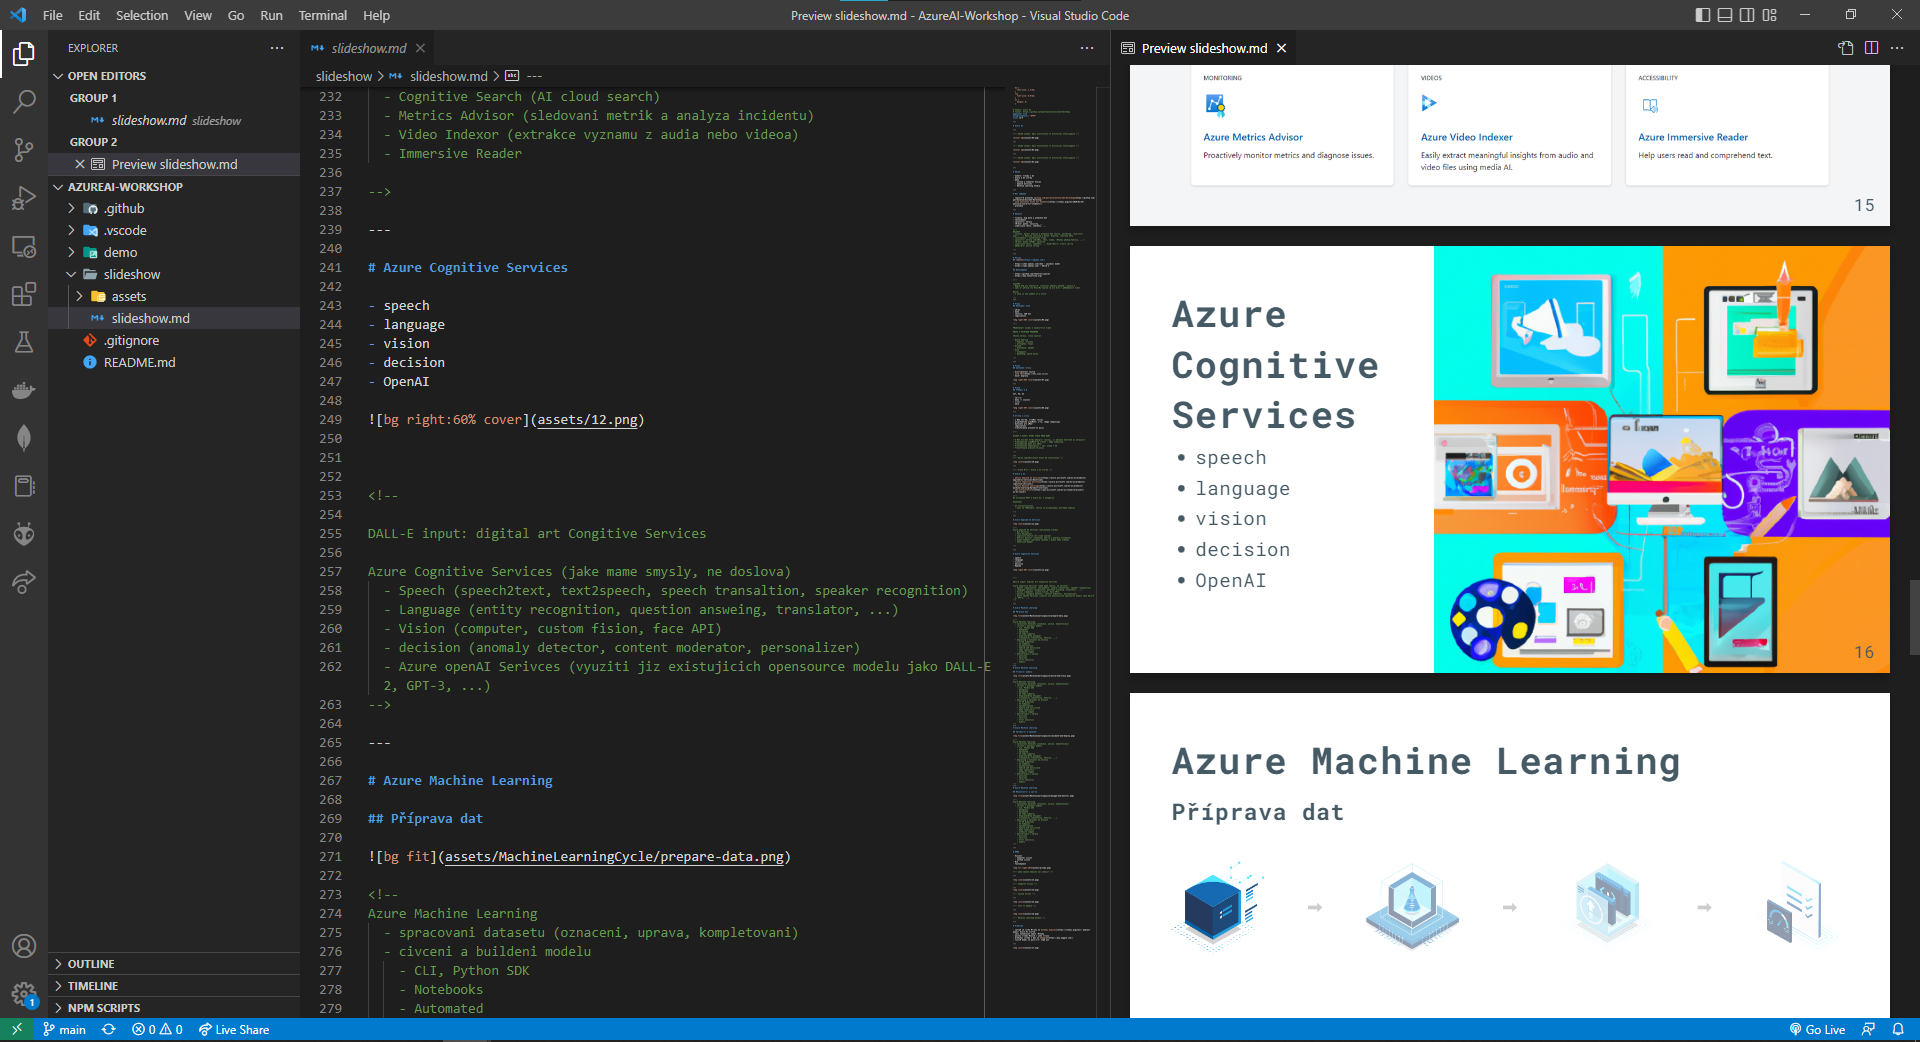Open the Manage settings gear

point(24,995)
